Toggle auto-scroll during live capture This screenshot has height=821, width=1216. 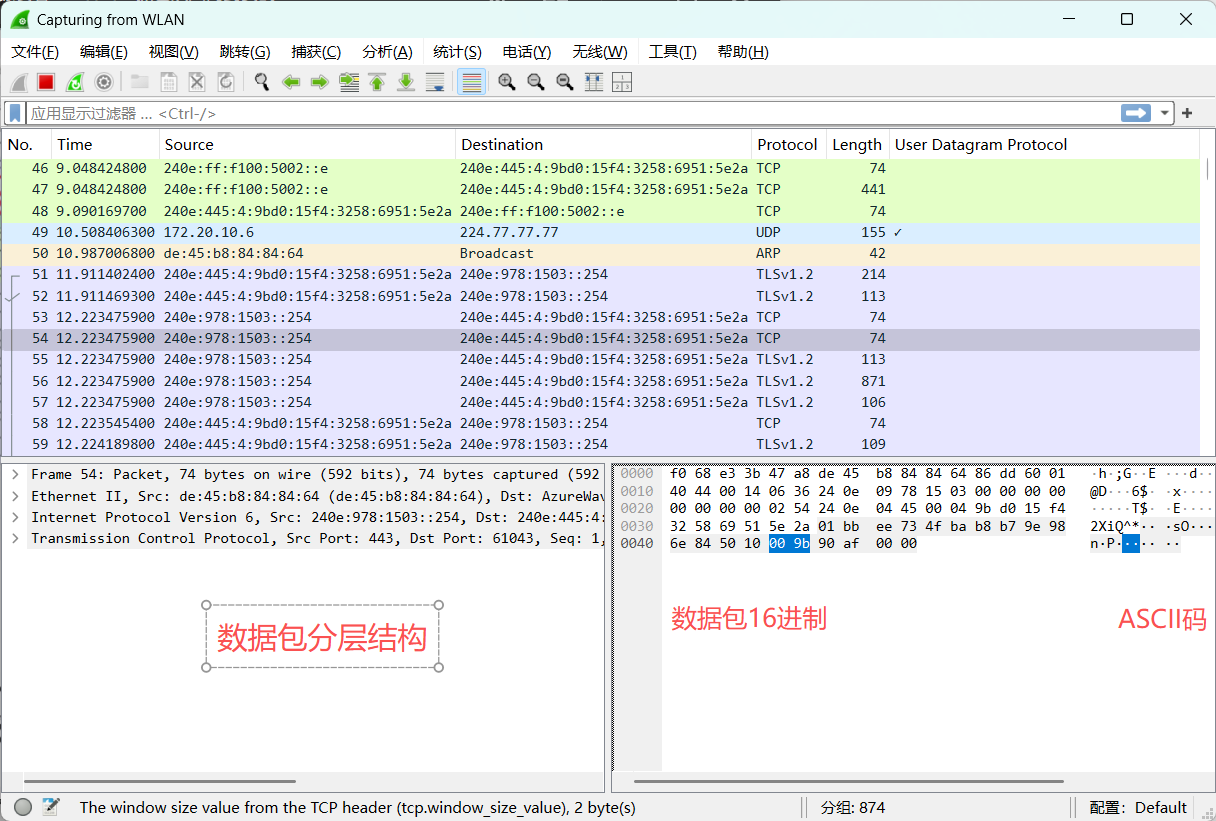435,82
